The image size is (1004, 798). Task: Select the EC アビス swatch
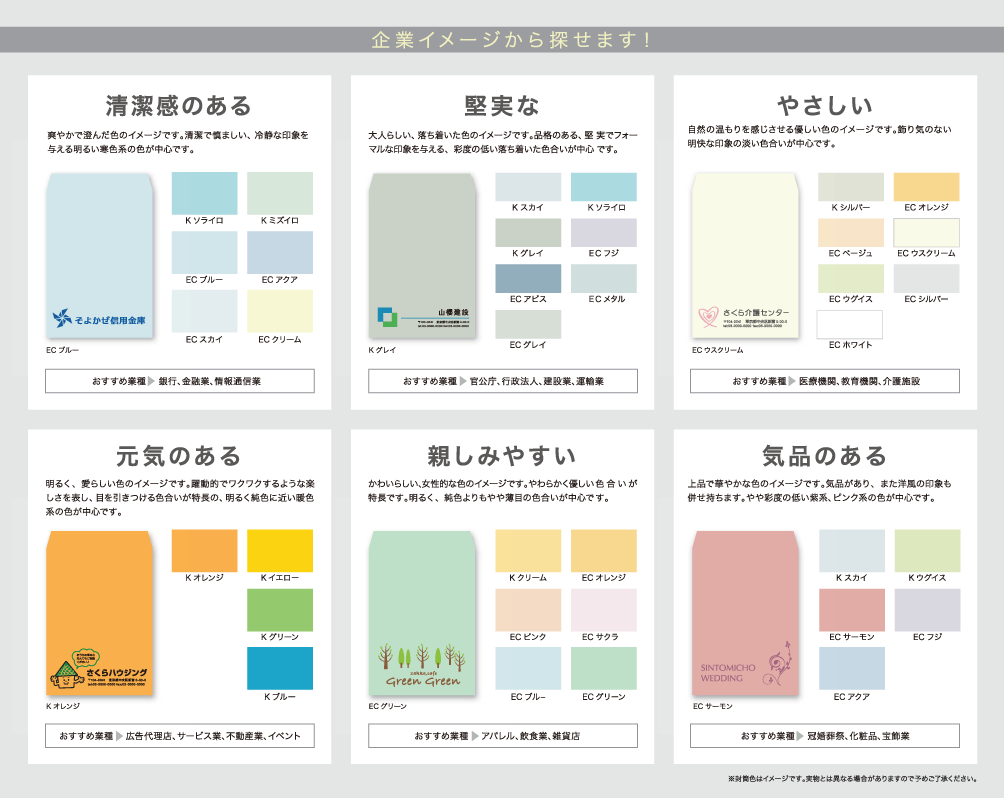[528, 278]
